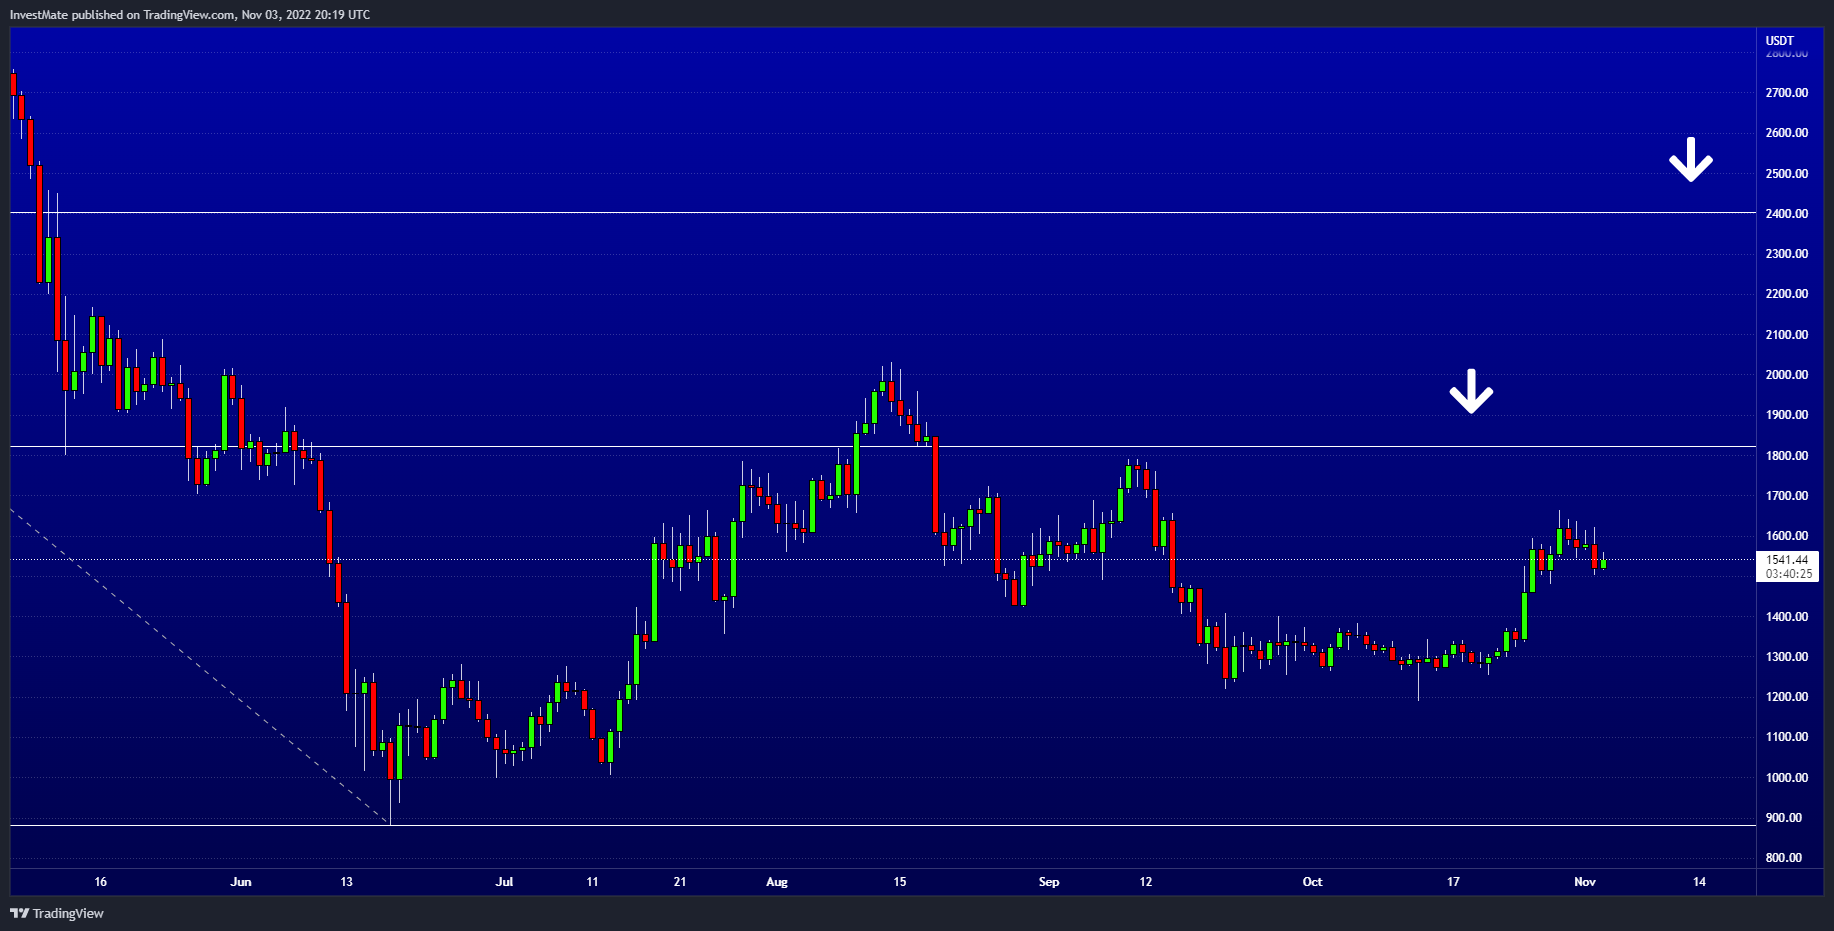This screenshot has width=1834, height=931.
Task: Click the date label 15 on the time axis
Action: tap(900, 882)
